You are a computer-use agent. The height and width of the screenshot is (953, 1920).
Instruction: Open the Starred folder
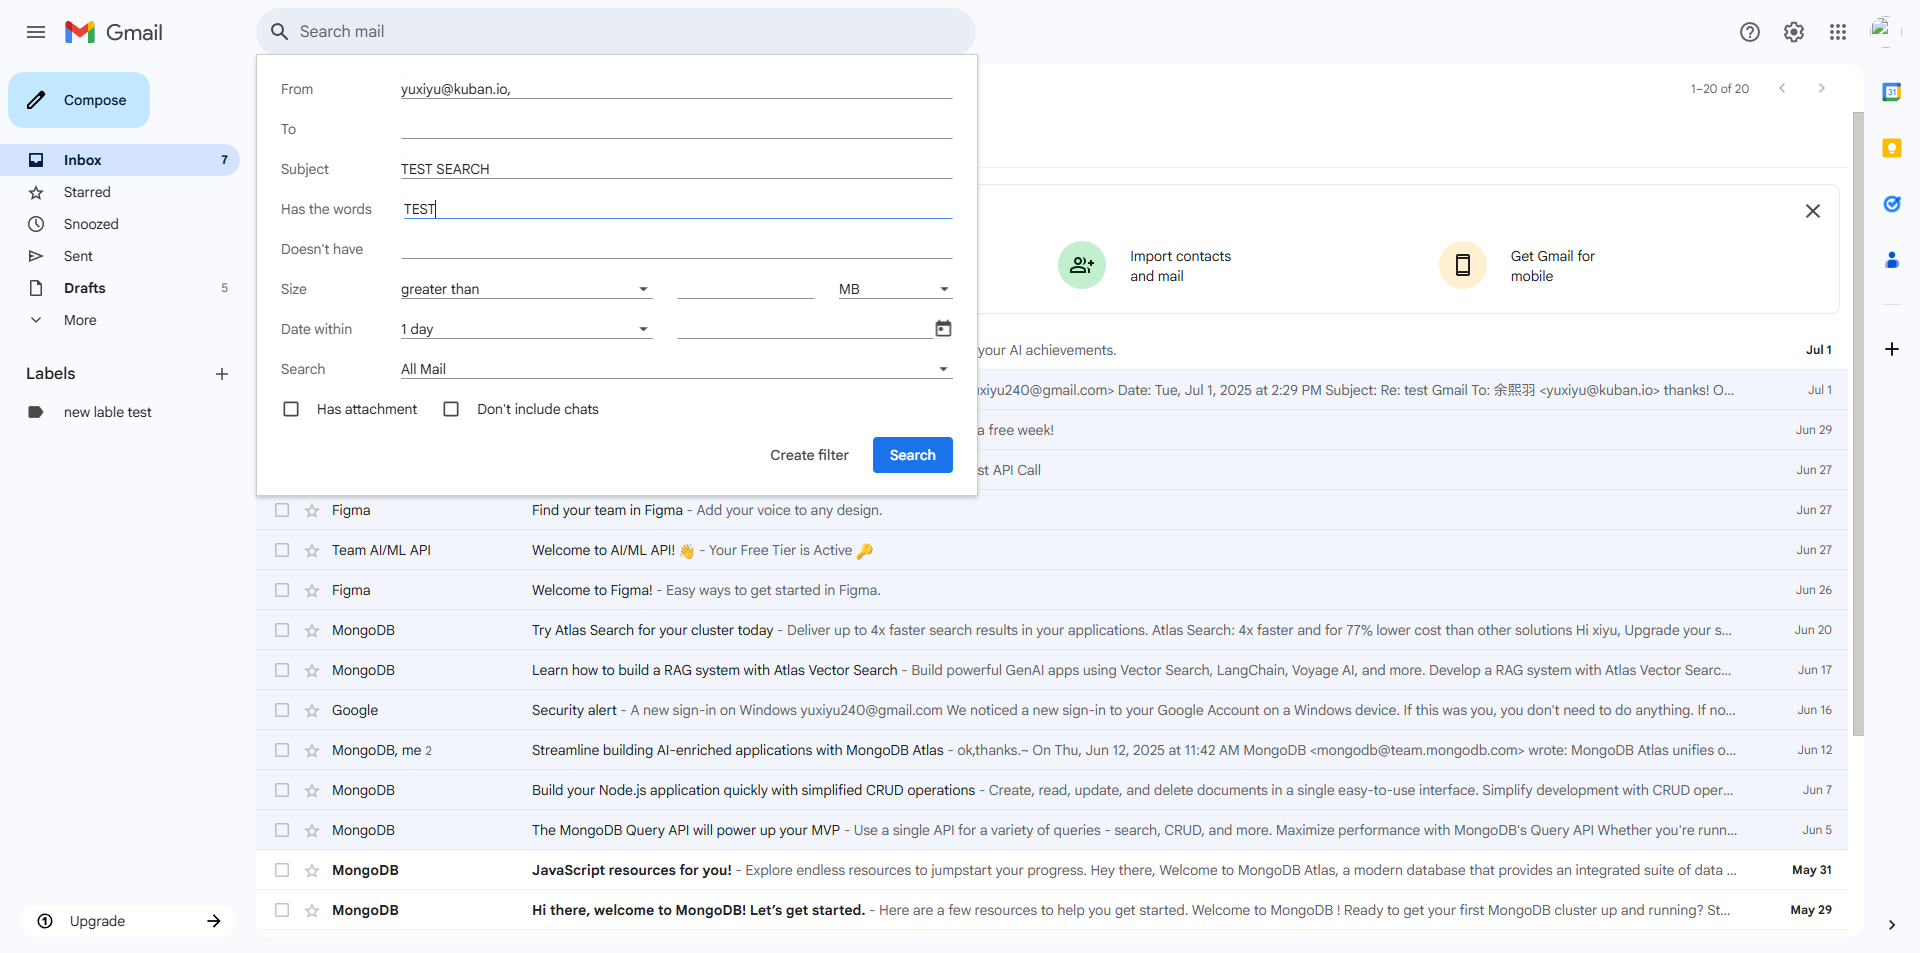point(120,192)
